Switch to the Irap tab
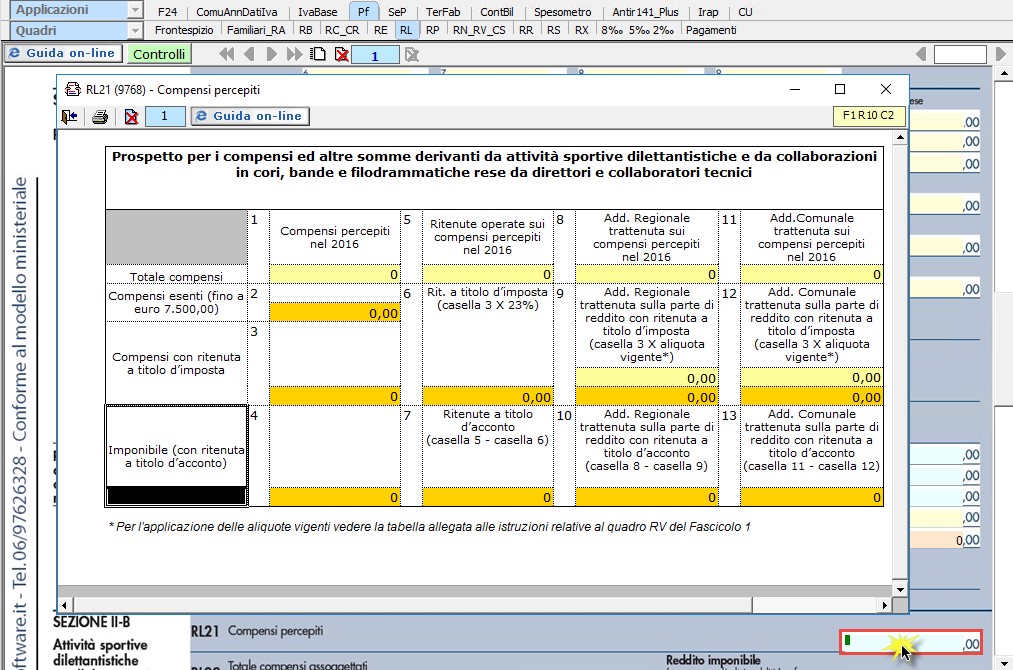This screenshot has width=1013, height=670. (708, 12)
